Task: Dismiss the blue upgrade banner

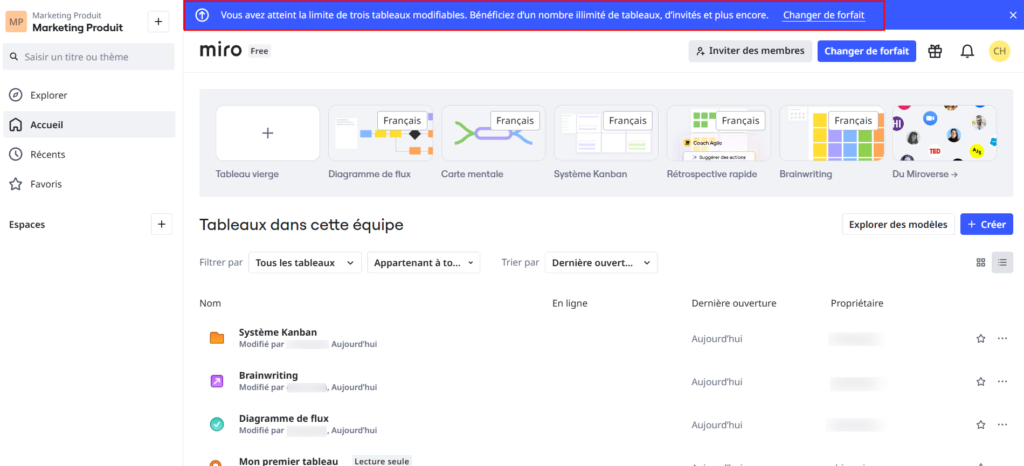Action: point(1012,15)
